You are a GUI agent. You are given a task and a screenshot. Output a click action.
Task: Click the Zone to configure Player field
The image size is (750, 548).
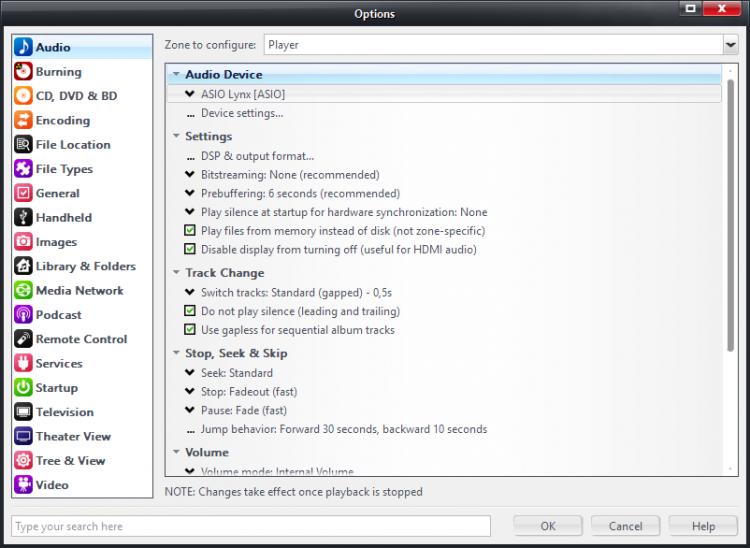point(493,45)
